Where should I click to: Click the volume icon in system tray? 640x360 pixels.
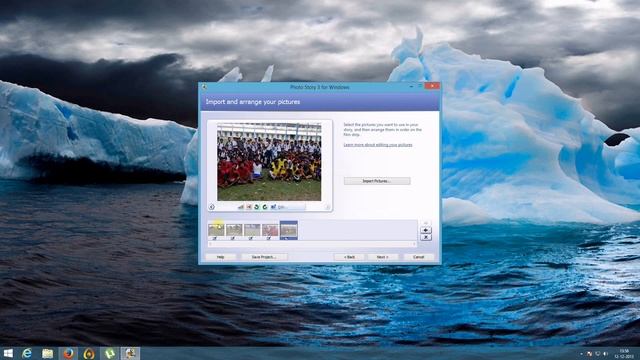point(606,354)
